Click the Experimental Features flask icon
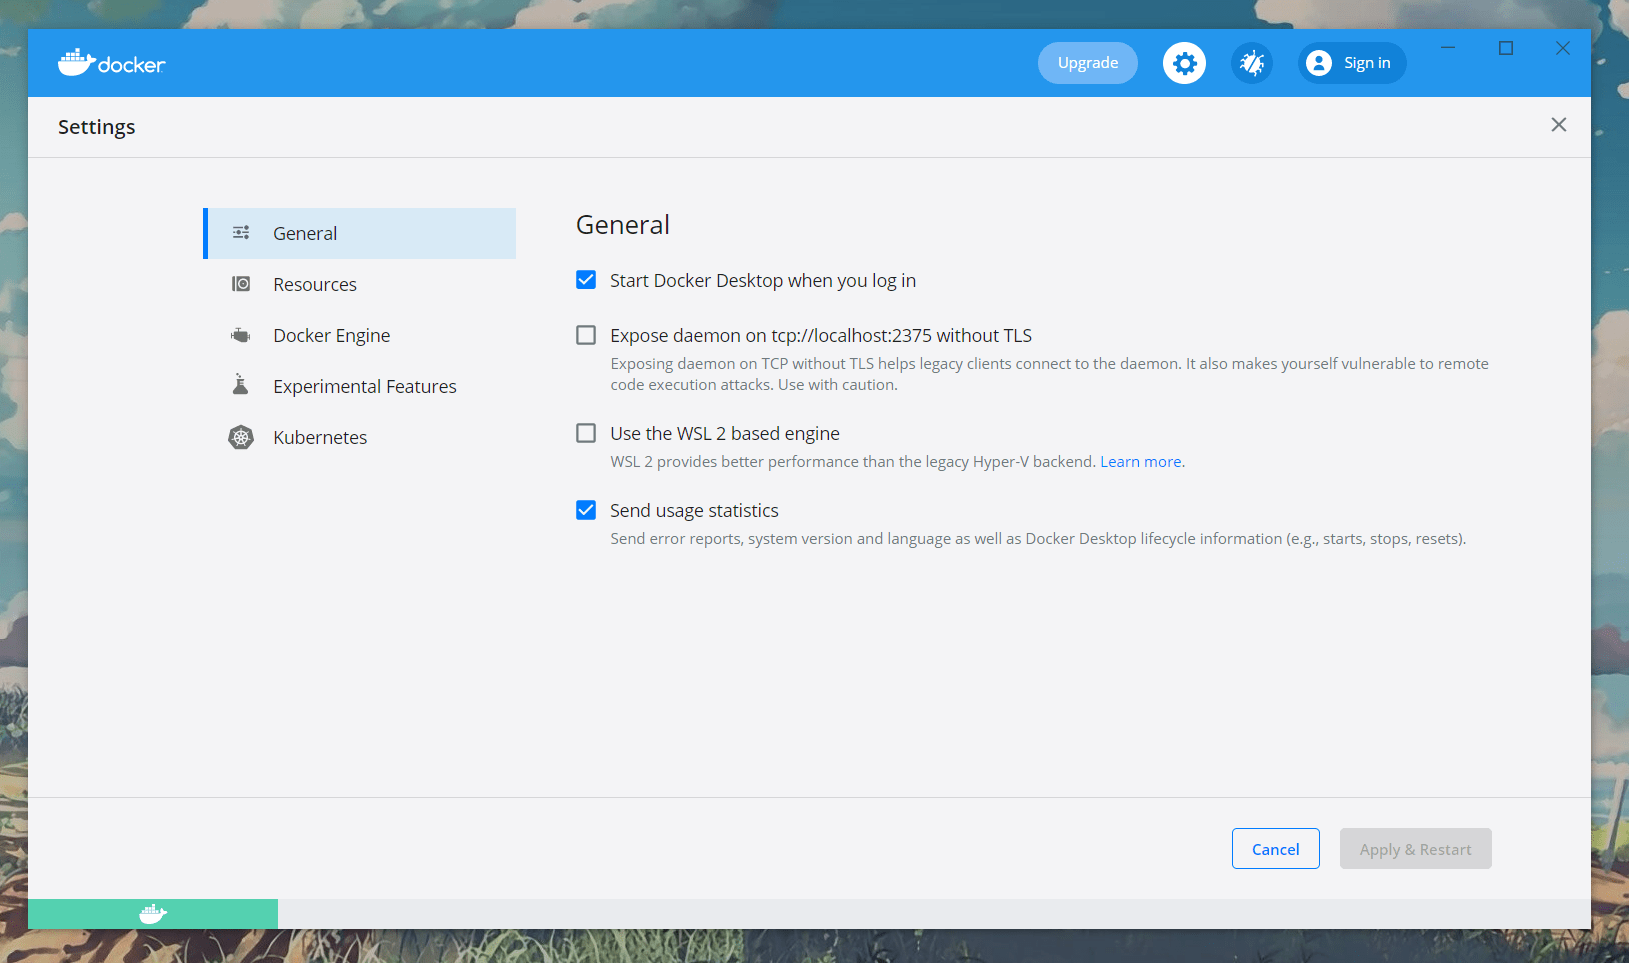 pyautogui.click(x=241, y=385)
